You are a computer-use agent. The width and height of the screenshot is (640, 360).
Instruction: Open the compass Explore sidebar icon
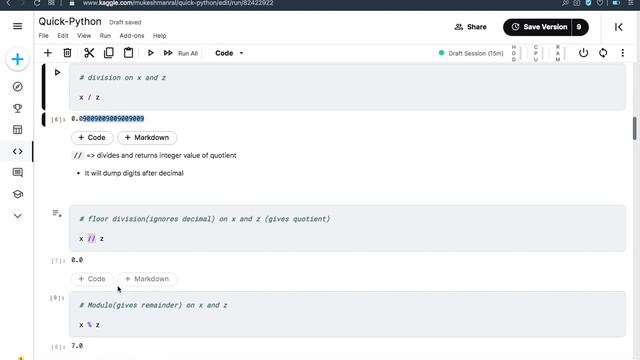pos(18,87)
